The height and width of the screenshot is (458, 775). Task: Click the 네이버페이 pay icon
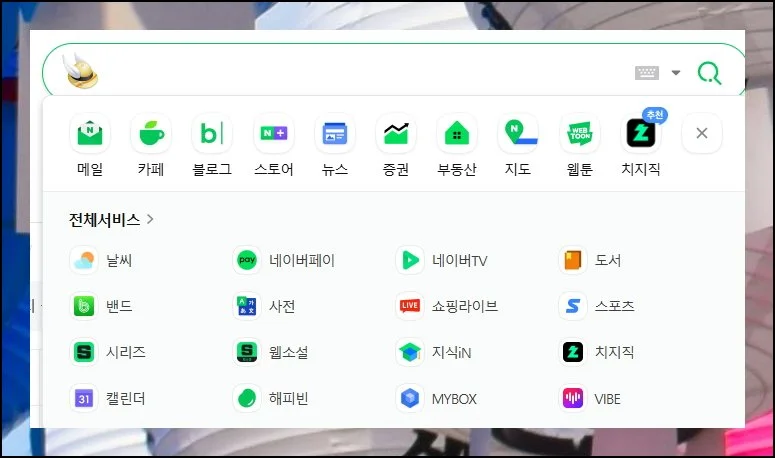point(247,260)
